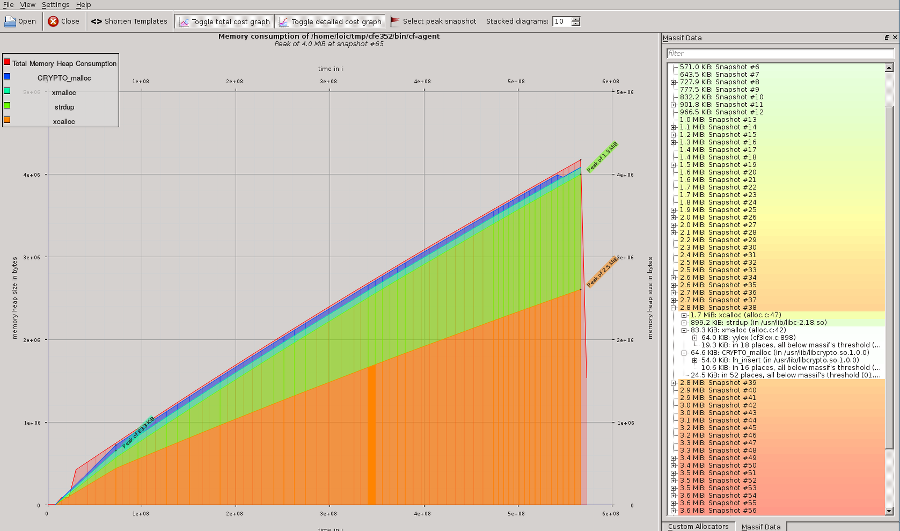Viewport: 900px width, 531px height.
Task: Float the Massif Data dock panel
Action: [885, 37]
